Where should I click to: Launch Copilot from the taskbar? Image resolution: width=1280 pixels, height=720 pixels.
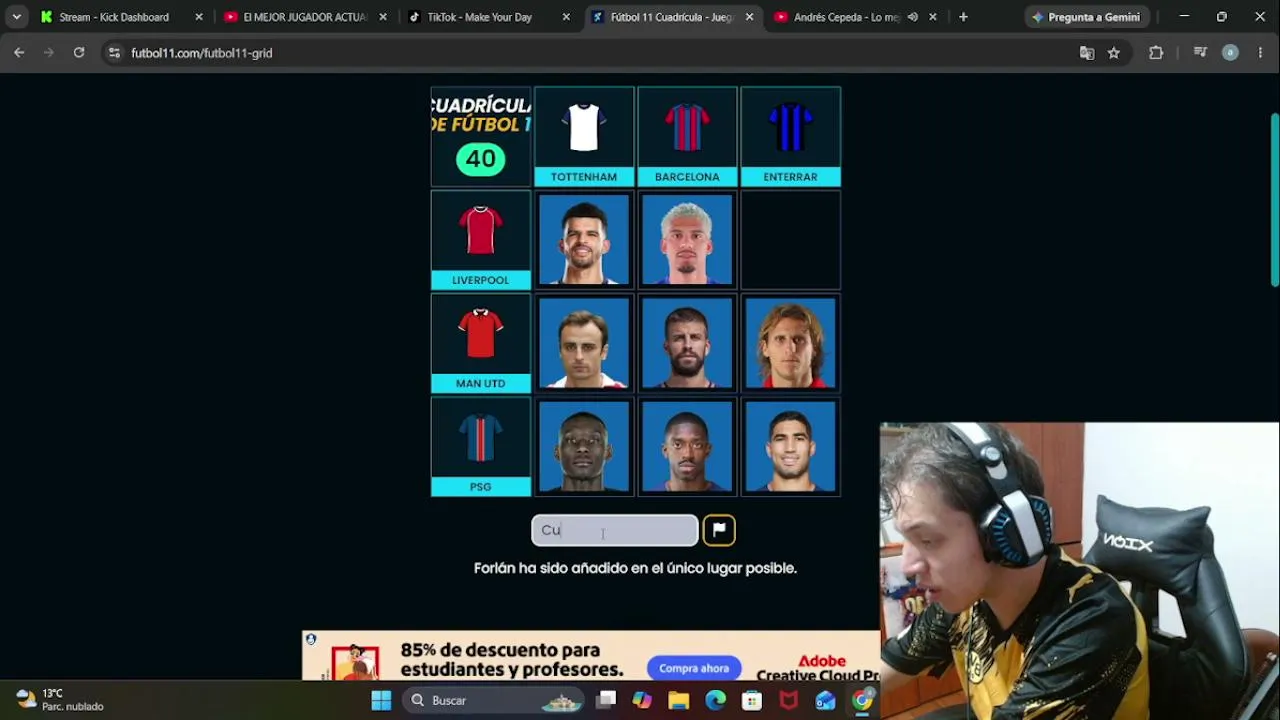[x=642, y=701]
